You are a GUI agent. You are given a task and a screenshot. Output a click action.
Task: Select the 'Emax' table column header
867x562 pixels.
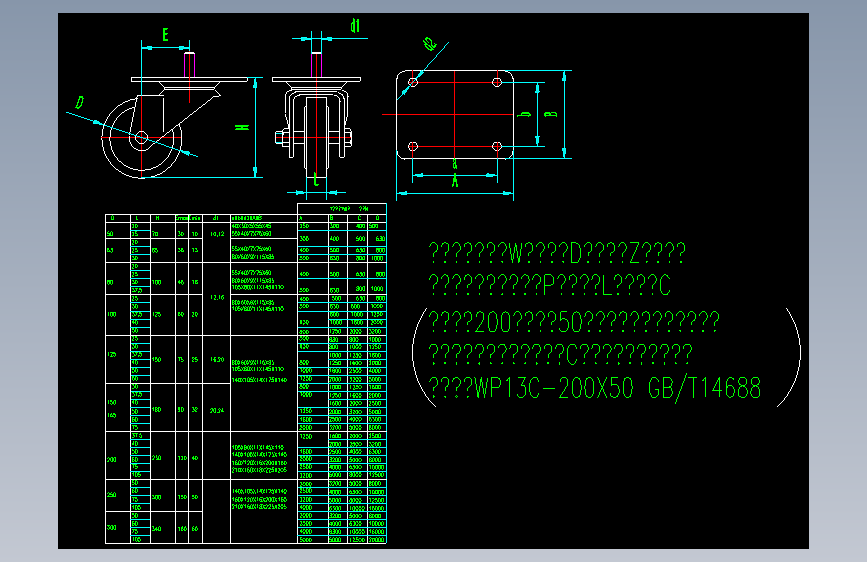(182, 218)
